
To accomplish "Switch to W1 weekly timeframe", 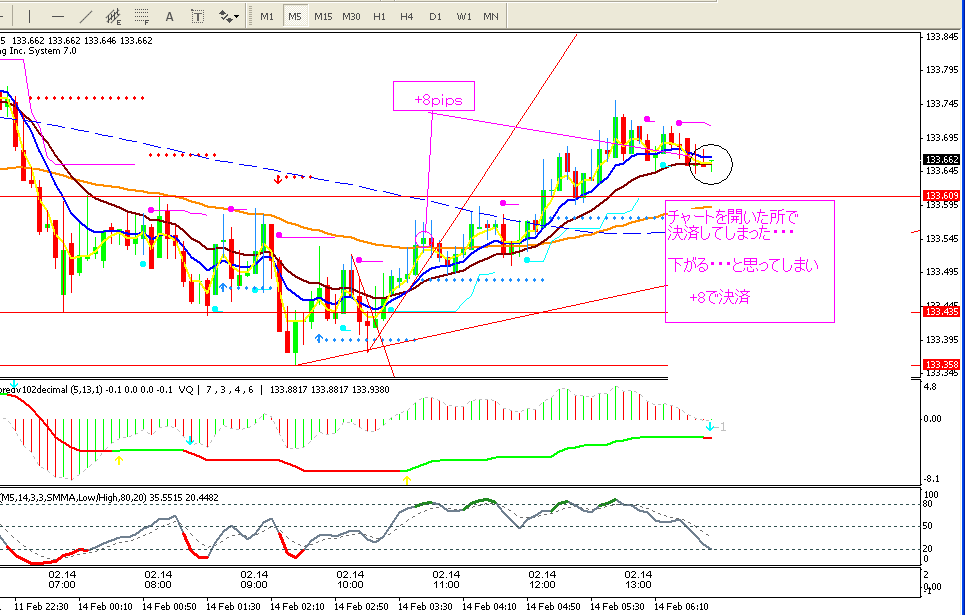I will [463, 17].
